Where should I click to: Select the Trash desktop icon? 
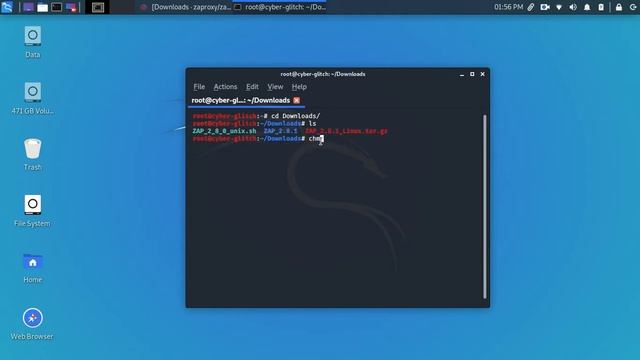coord(33,154)
